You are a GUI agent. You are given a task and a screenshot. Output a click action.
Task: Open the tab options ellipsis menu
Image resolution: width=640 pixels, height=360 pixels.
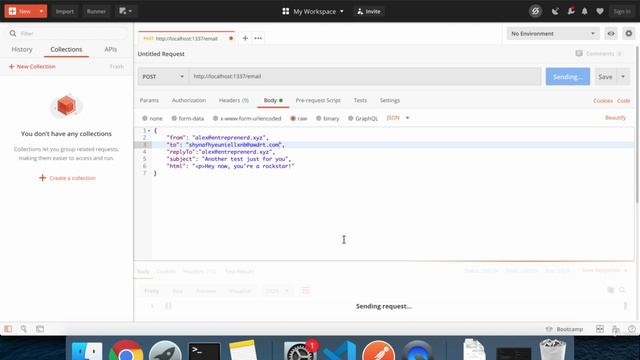pyautogui.click(x=258, y=38)
